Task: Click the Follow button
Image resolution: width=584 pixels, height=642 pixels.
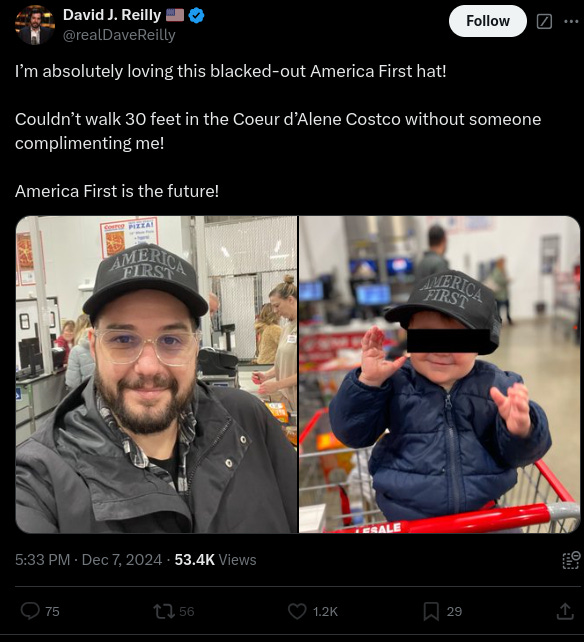Action: tap(487, 21)
